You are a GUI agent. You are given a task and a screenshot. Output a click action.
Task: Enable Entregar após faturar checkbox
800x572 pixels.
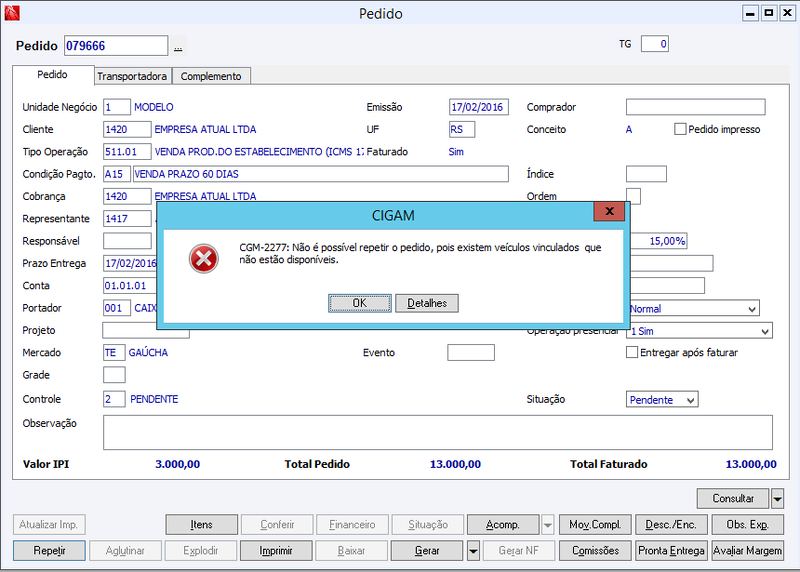click(632, 352)
